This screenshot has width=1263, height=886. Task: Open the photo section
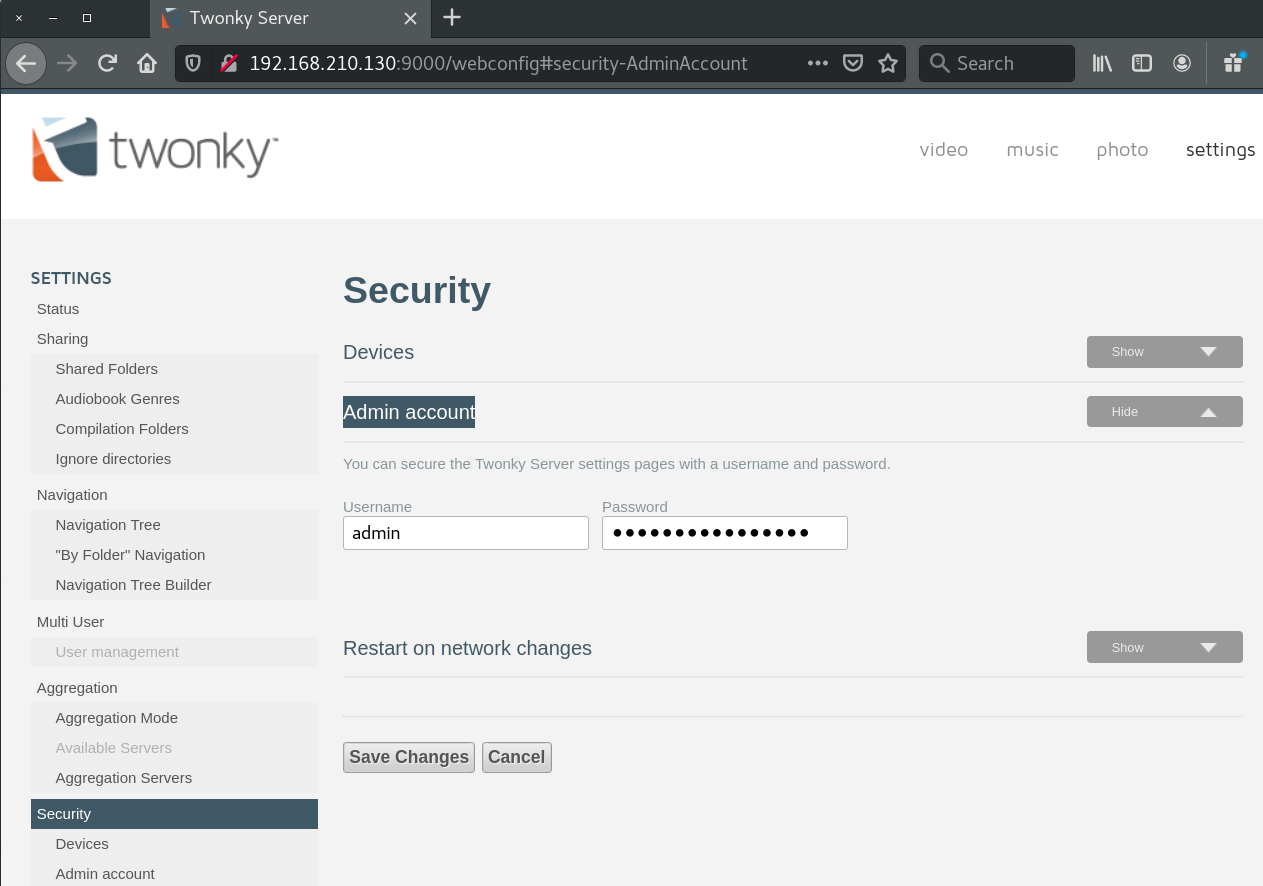[x=1122, y=150]
